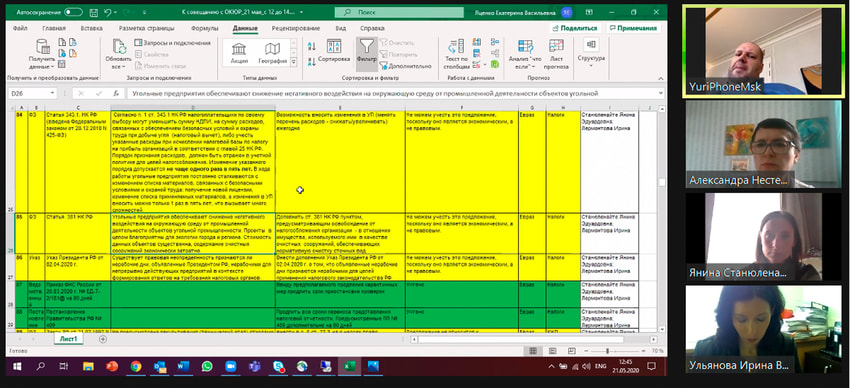
Task: Switch to the Формулы tab
Action: (205, 28)
